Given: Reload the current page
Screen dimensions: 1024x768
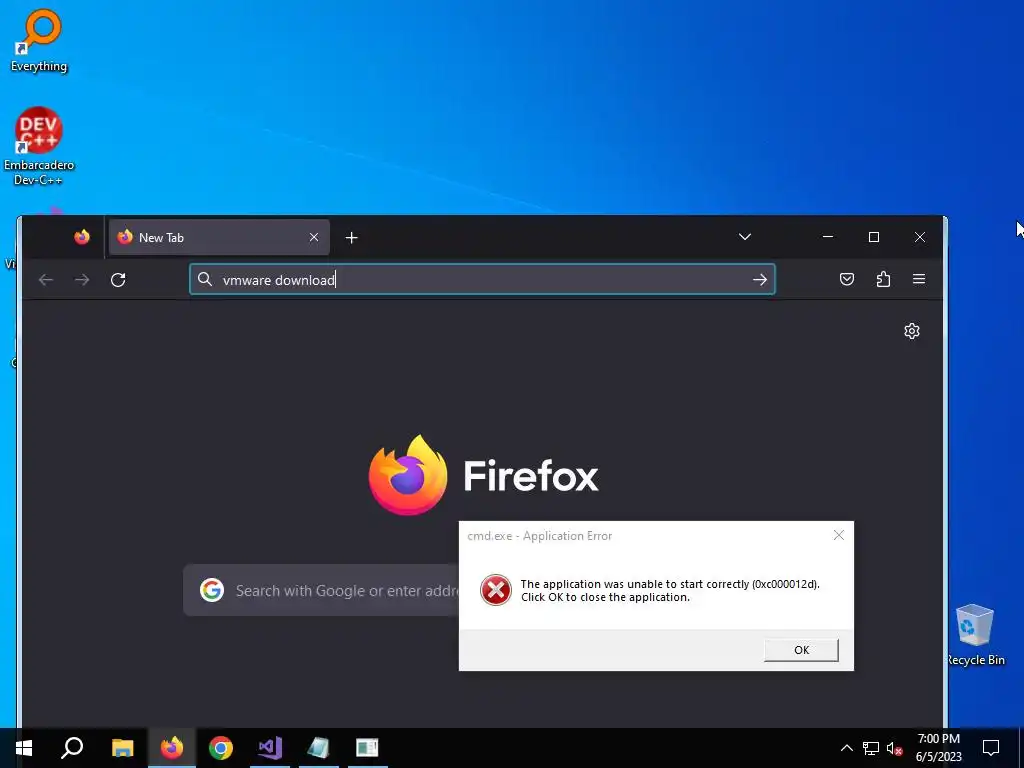Looking at the screenshot, I should [118, 280].
